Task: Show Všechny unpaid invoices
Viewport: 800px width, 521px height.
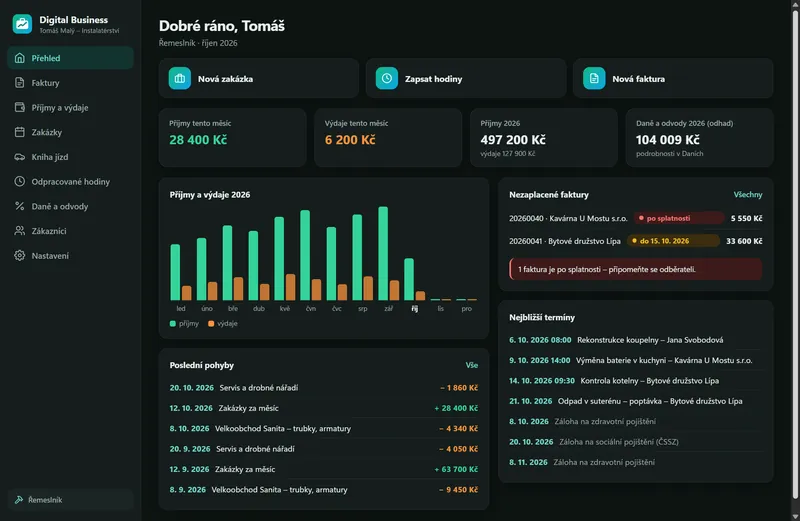Action: pyautogui.click(x=747, y=194)
